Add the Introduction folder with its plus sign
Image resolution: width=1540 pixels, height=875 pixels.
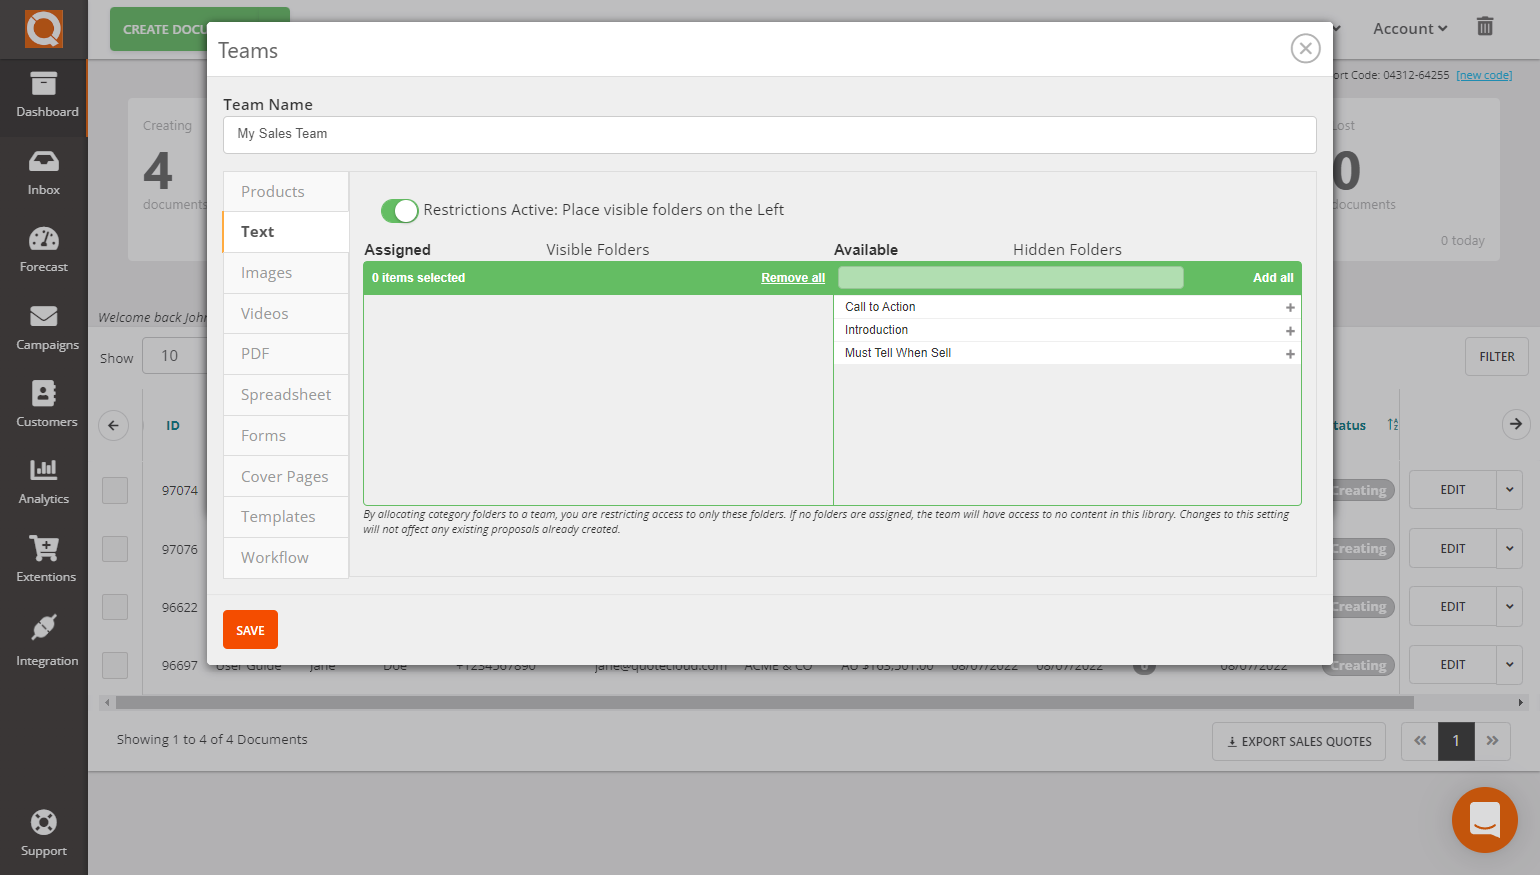pyautogui.click(x=1290, y=330)
